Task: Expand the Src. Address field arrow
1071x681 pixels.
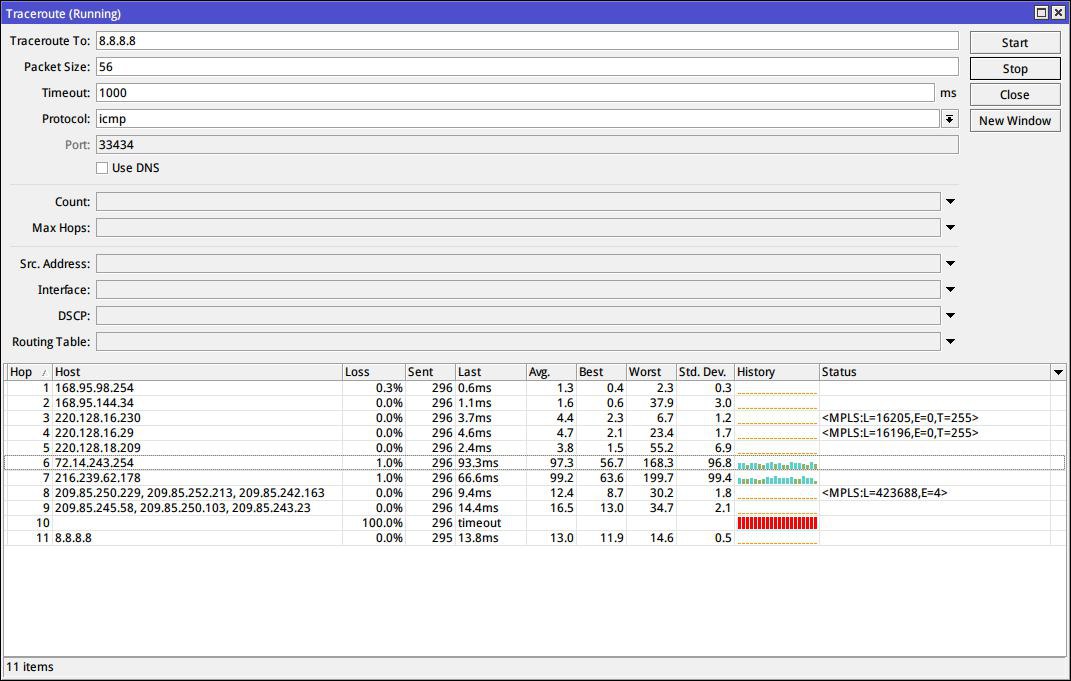Action: point(950,264)
